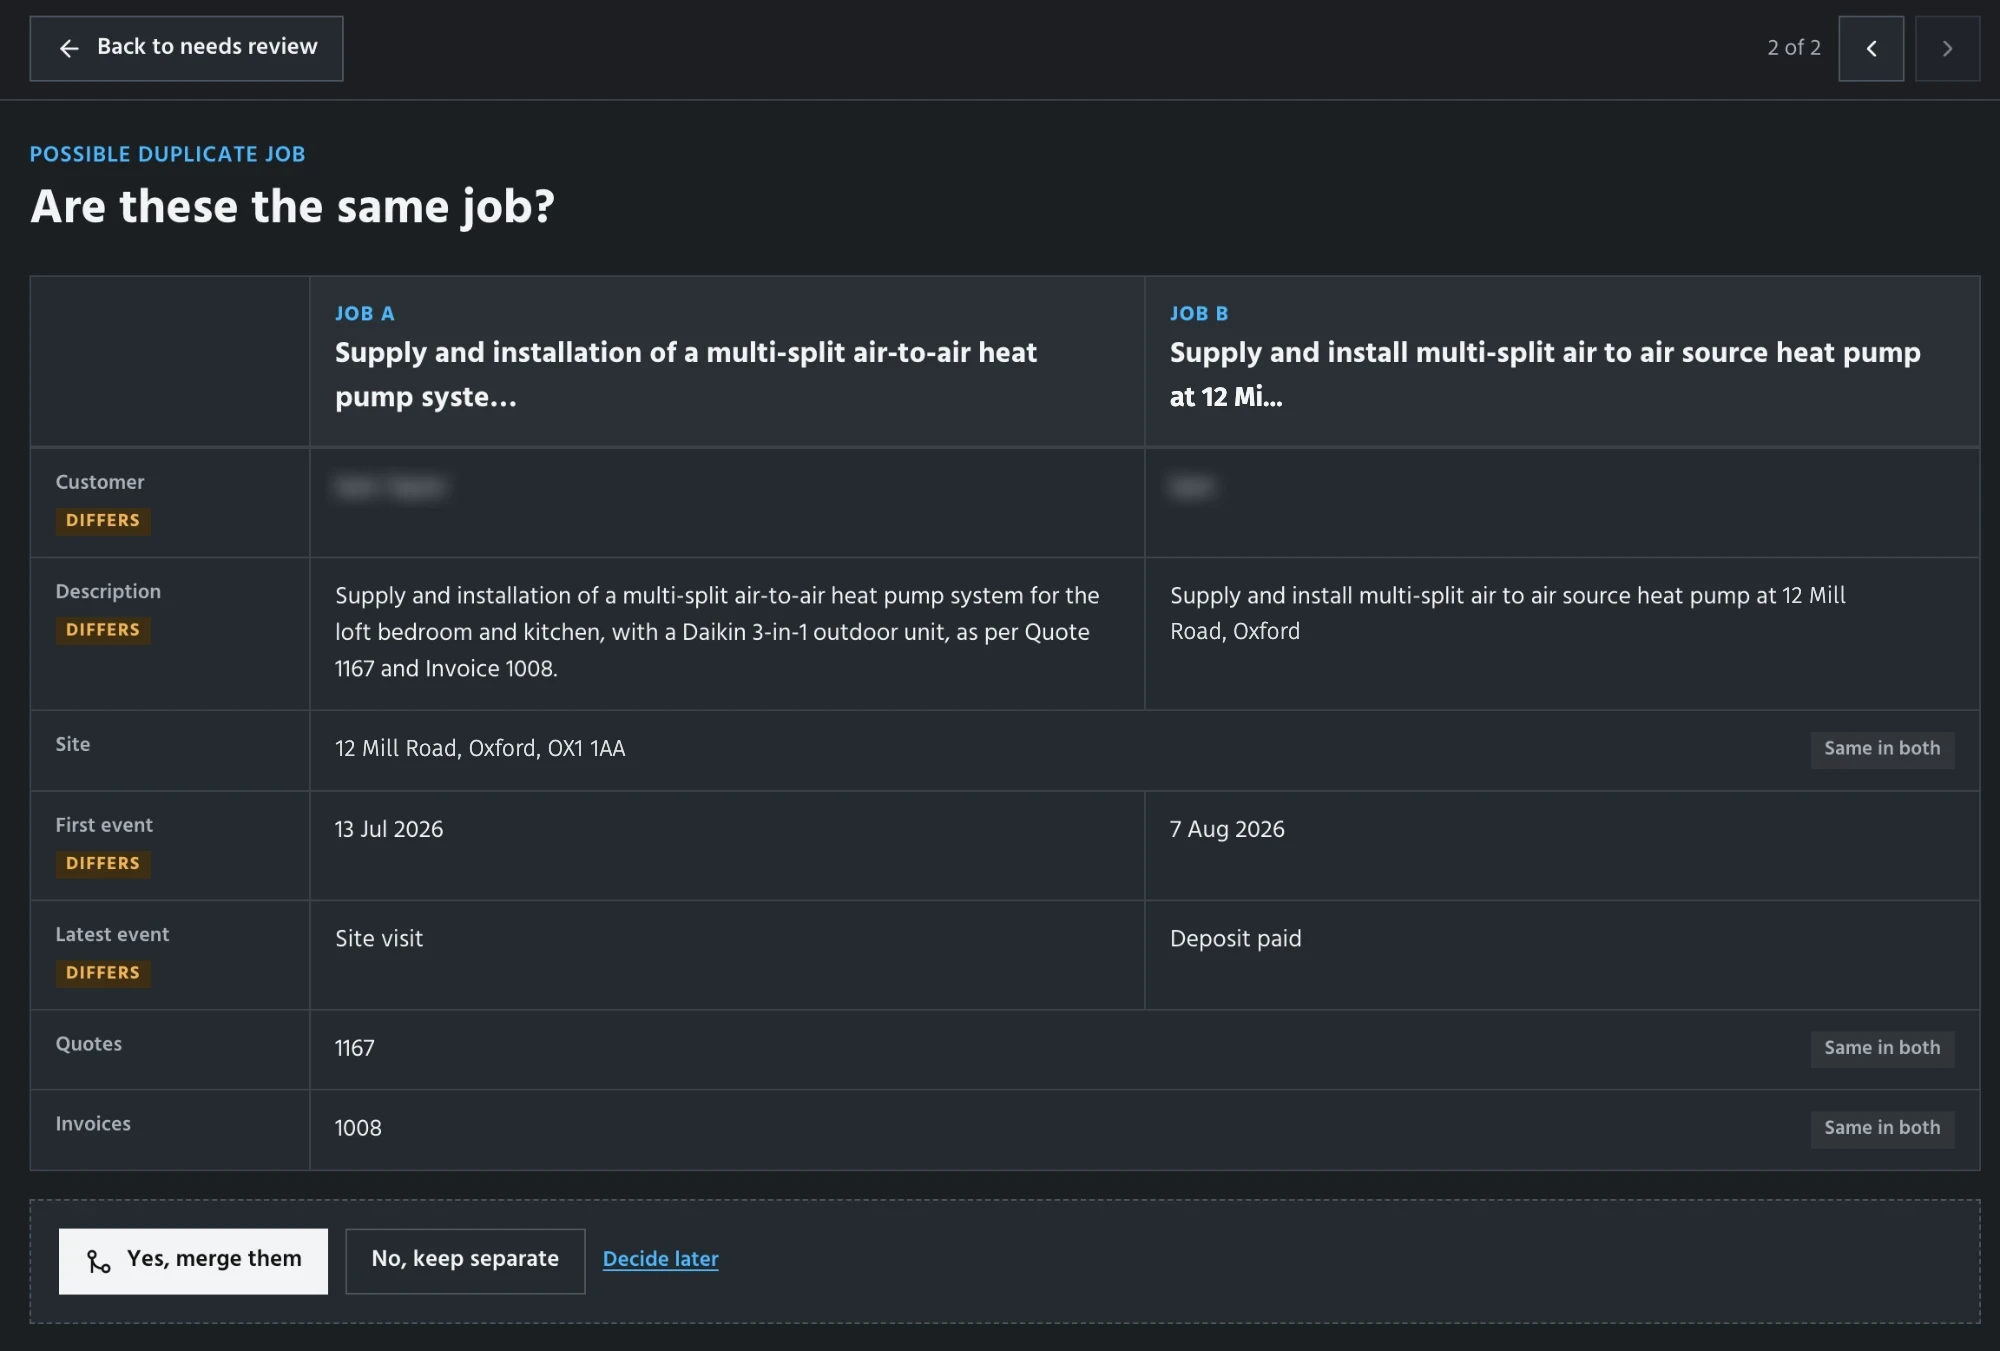Click quote number 1167 in Quotes row

(355, 1048)
